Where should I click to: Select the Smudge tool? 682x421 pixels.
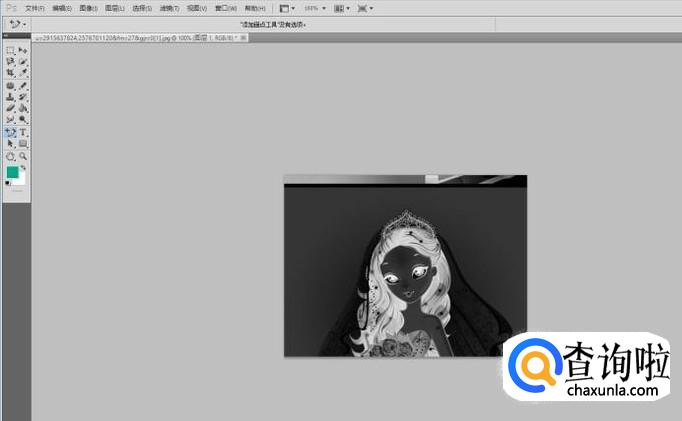[10, 119]
